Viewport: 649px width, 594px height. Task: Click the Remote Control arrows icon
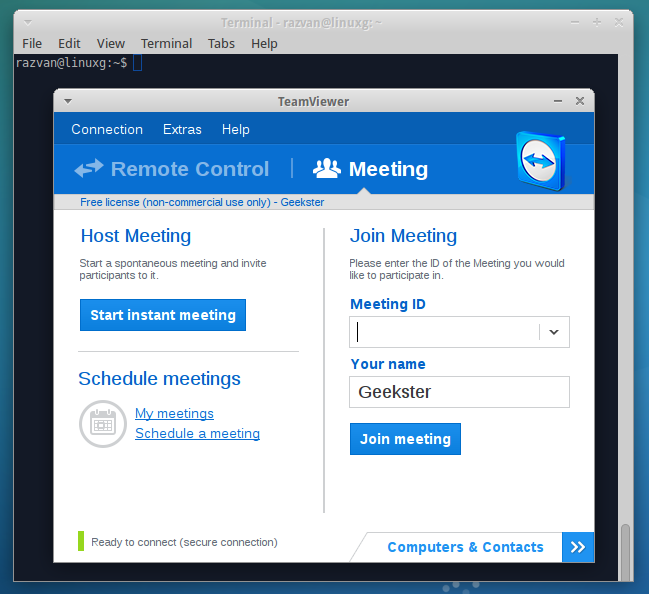(x=89, y=168)
